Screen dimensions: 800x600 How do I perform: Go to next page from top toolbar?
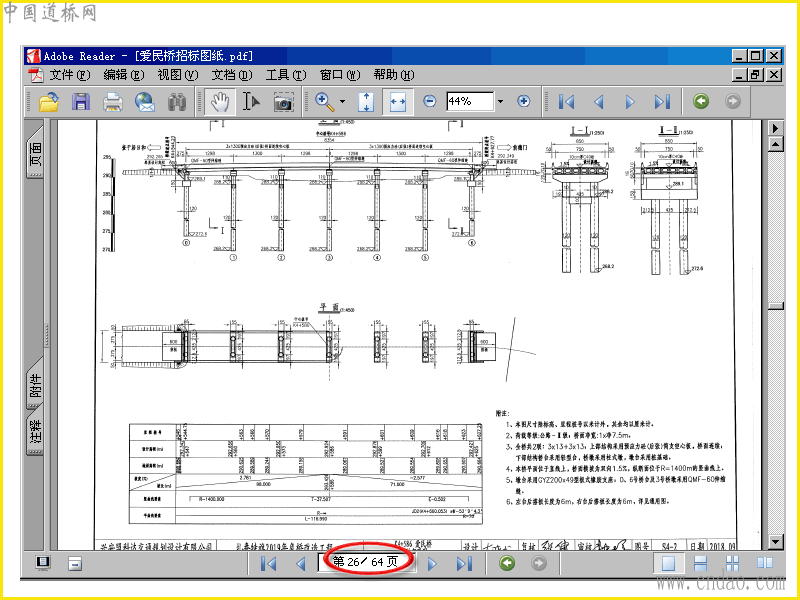coord(630,102)
